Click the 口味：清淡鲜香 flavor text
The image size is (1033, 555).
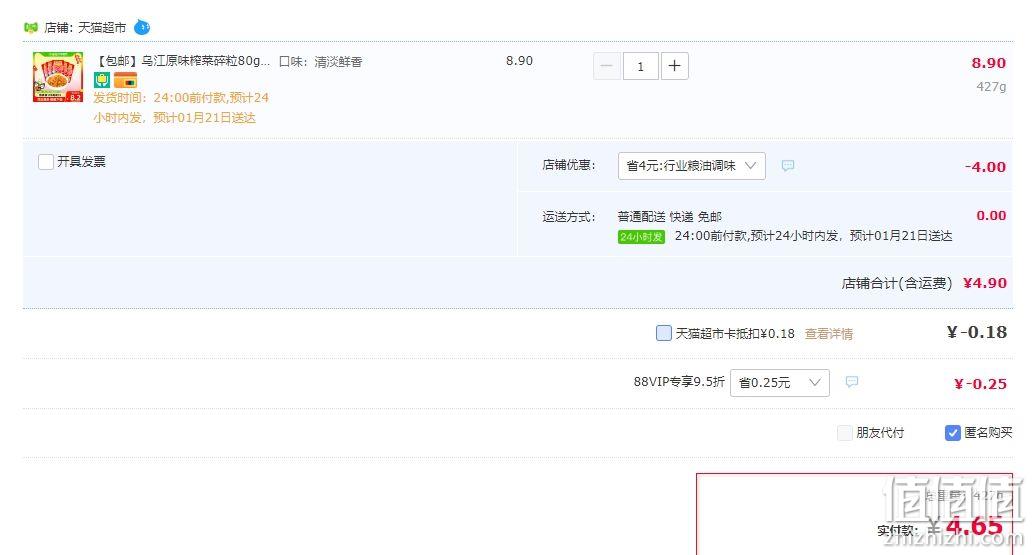(320, 62)
